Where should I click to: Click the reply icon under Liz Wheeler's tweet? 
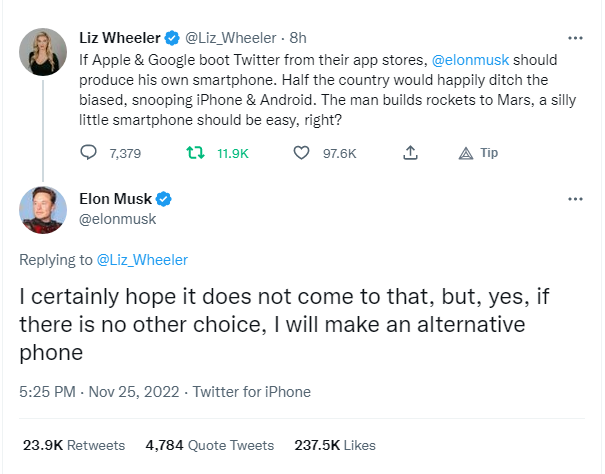90,153
